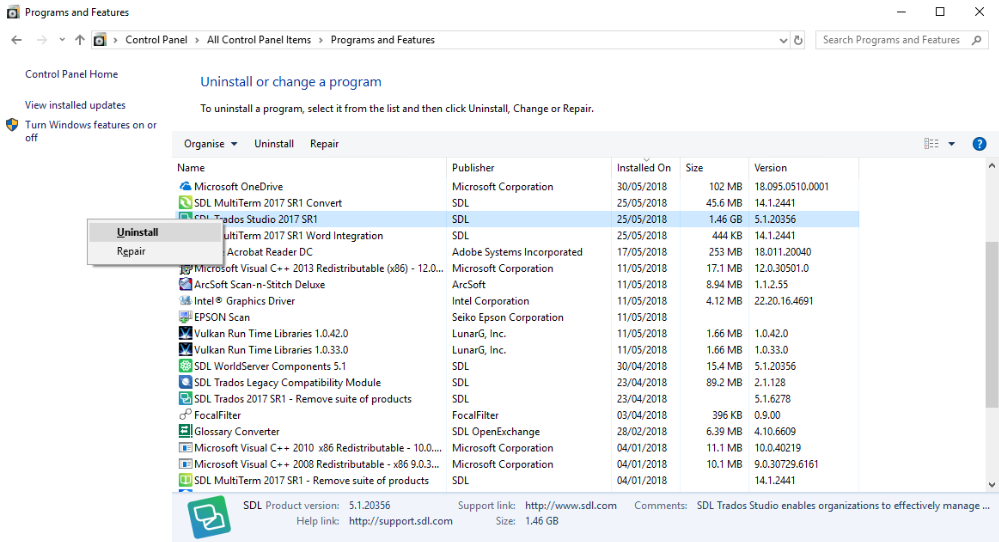This screenshot has width=999, height=542.
Task: Click the http://www.sdl.com support link
Action: [571, 506]
